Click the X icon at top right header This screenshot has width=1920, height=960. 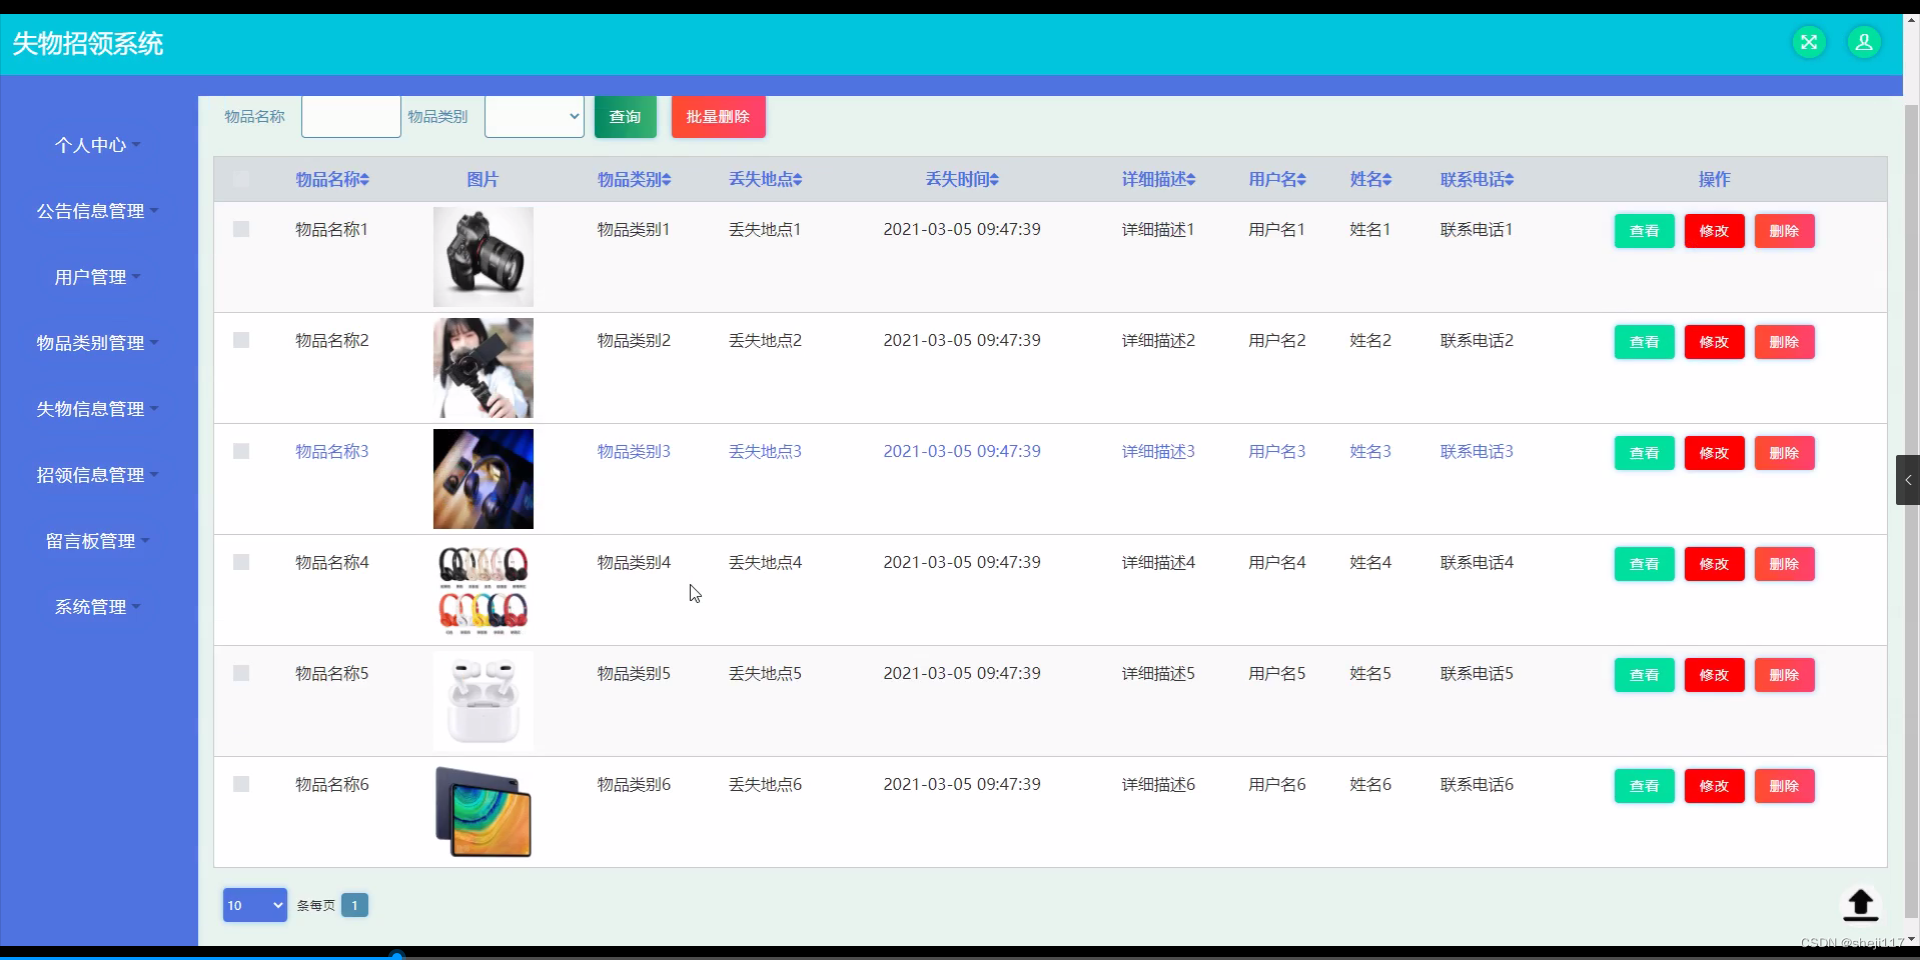pyautogui.click(x=1809, y=42)
